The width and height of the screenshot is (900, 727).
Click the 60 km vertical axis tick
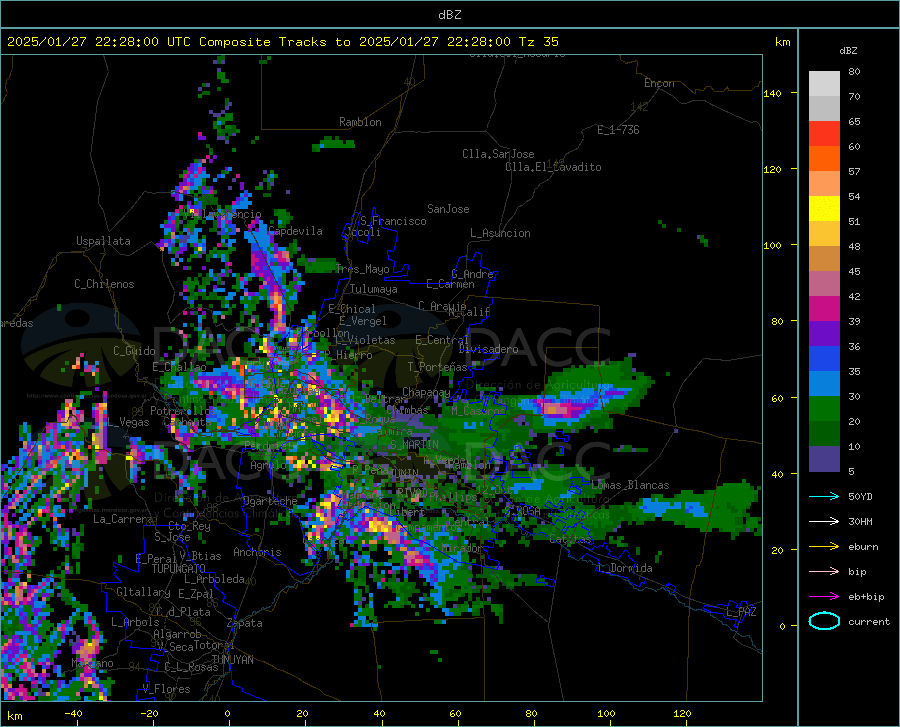777,398
